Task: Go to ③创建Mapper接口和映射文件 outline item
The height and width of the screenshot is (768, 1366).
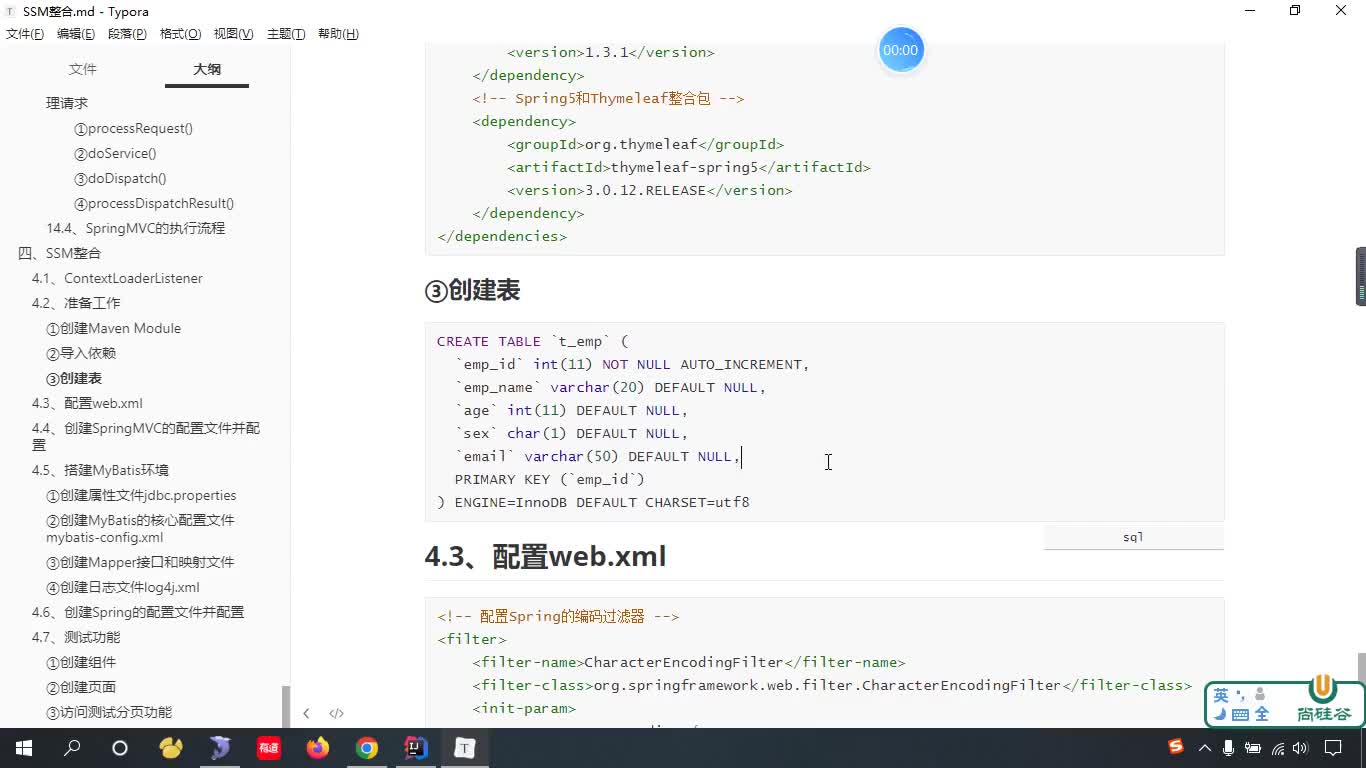Action: 140,562
